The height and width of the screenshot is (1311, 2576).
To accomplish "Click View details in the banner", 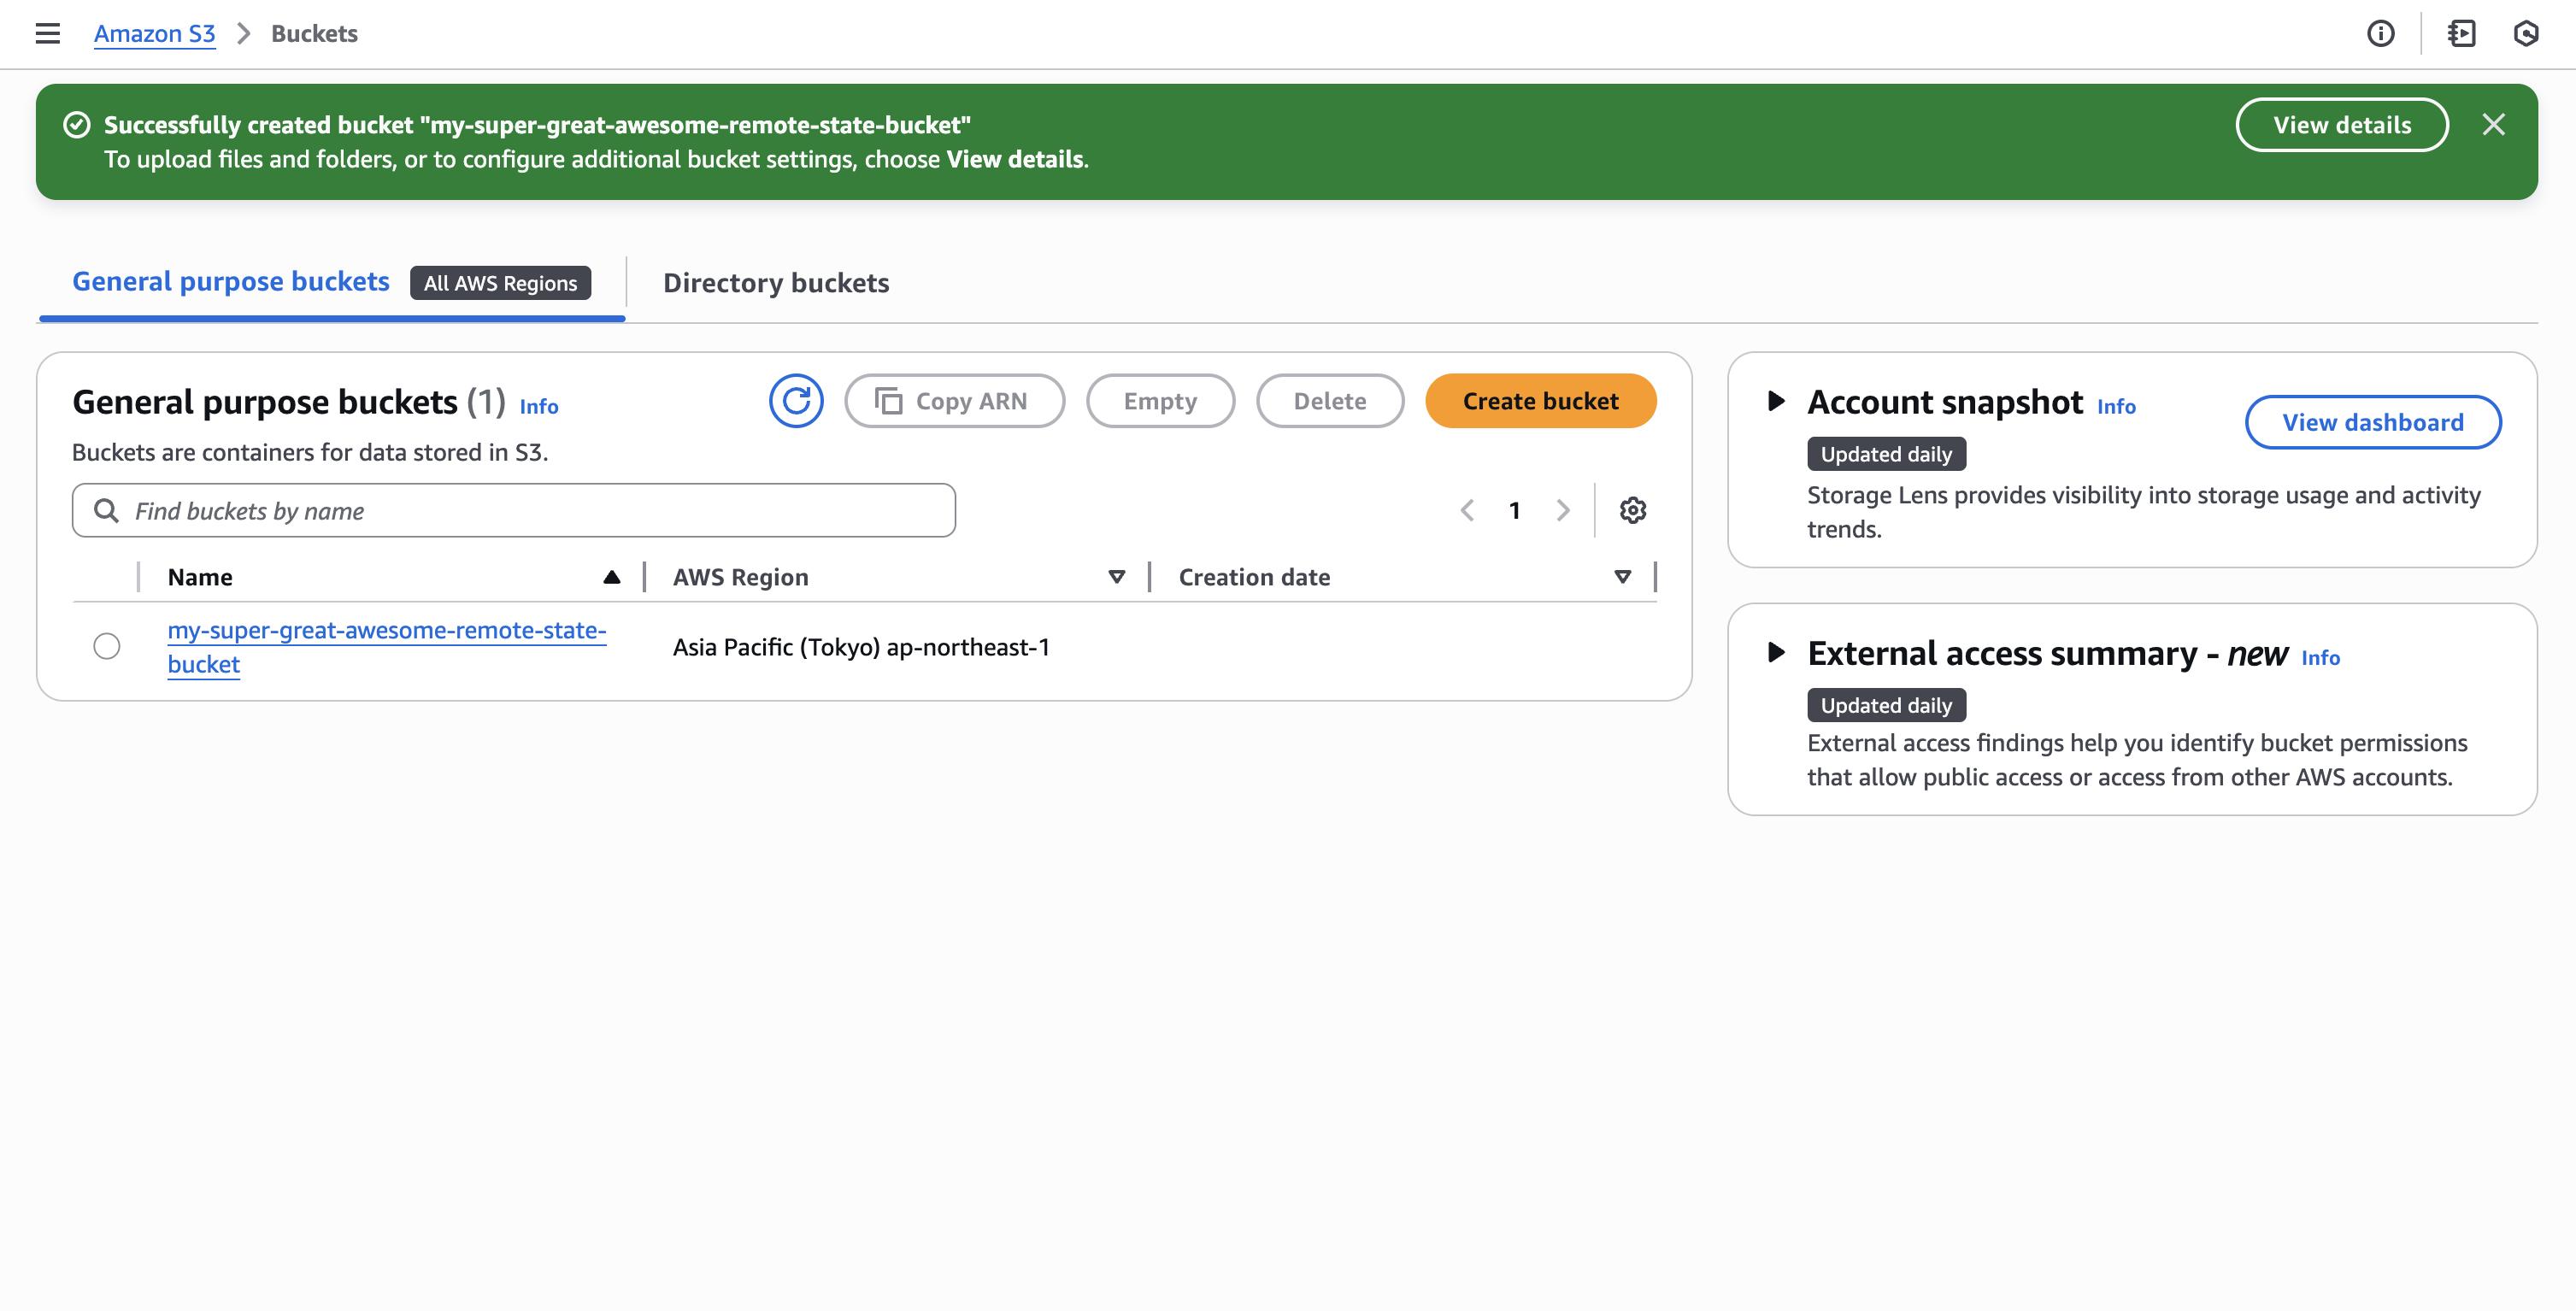I will pos(2342,125).
